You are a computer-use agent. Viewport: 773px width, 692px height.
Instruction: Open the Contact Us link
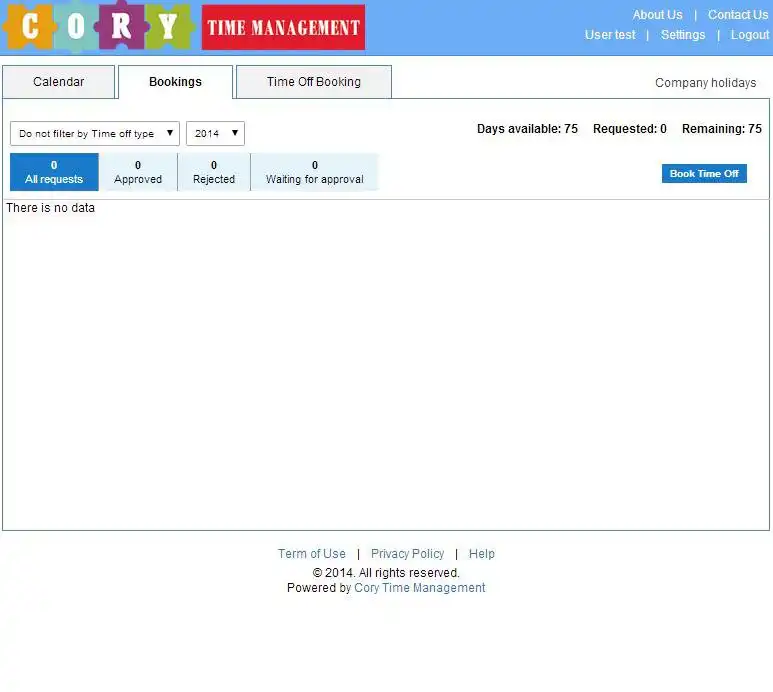pos(738,15)
